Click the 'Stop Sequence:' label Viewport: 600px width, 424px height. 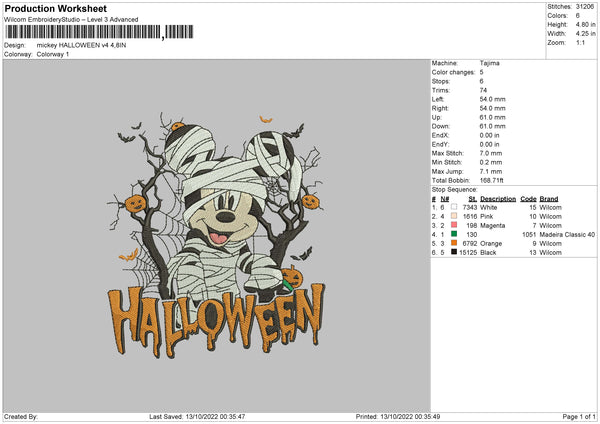click(455, 190)
